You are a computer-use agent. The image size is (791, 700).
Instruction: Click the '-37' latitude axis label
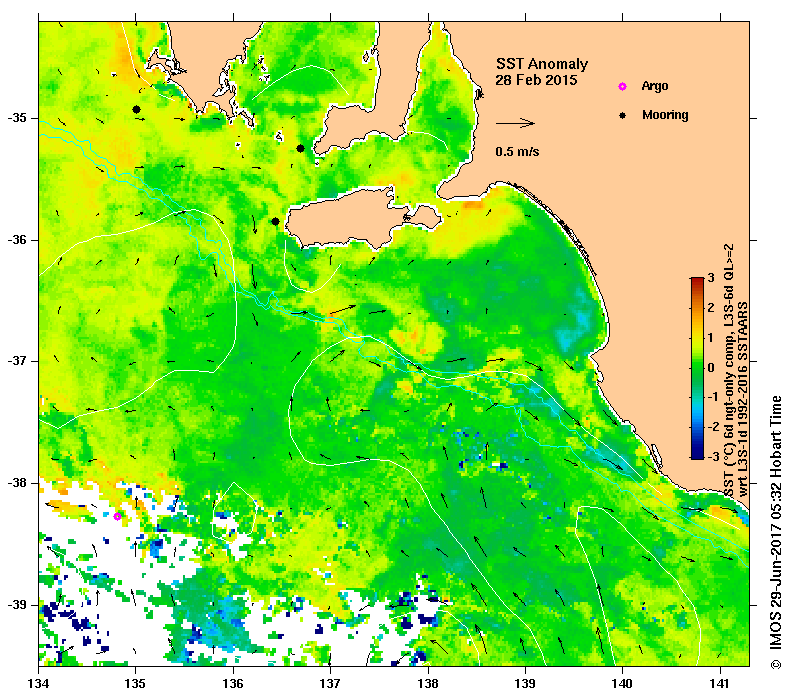[16, 361]
